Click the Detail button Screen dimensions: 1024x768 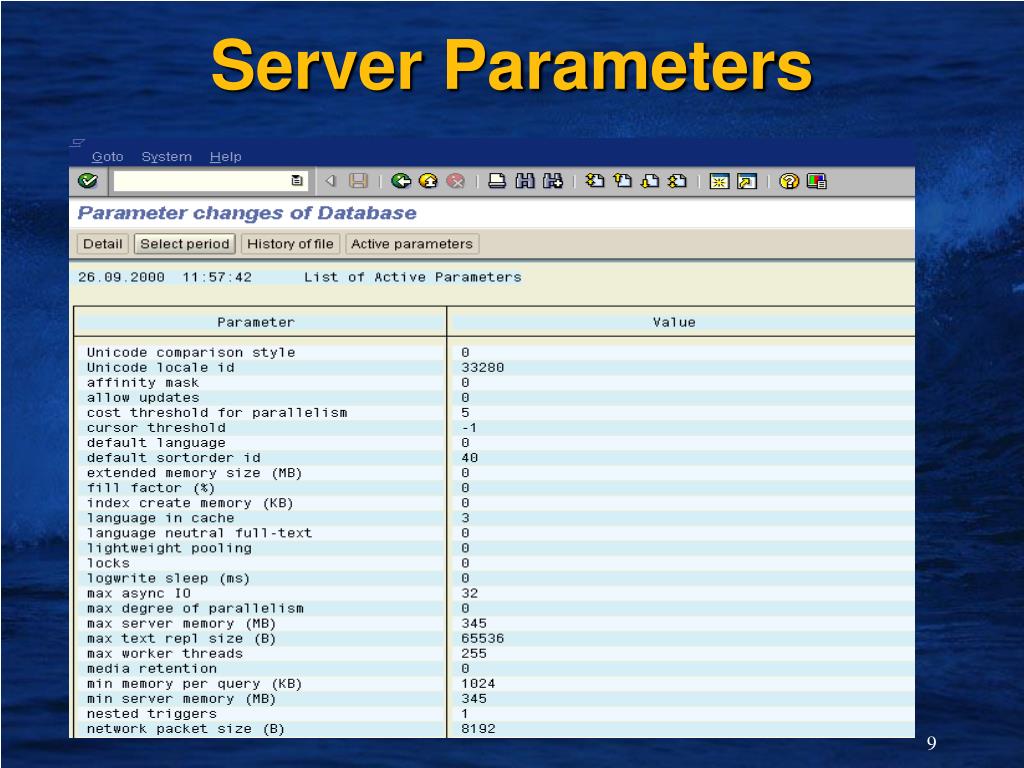(101, 243)
